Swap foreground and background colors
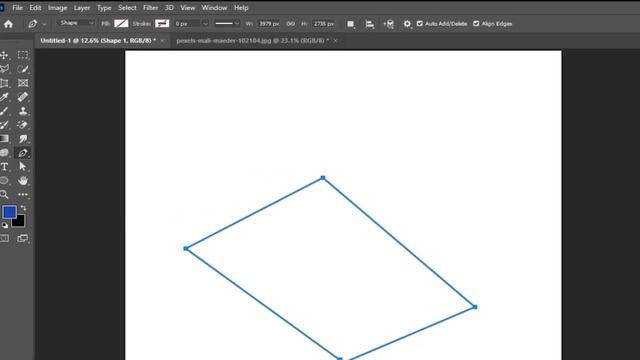Screen dimensions: 640x360 [x=23, y=208]
